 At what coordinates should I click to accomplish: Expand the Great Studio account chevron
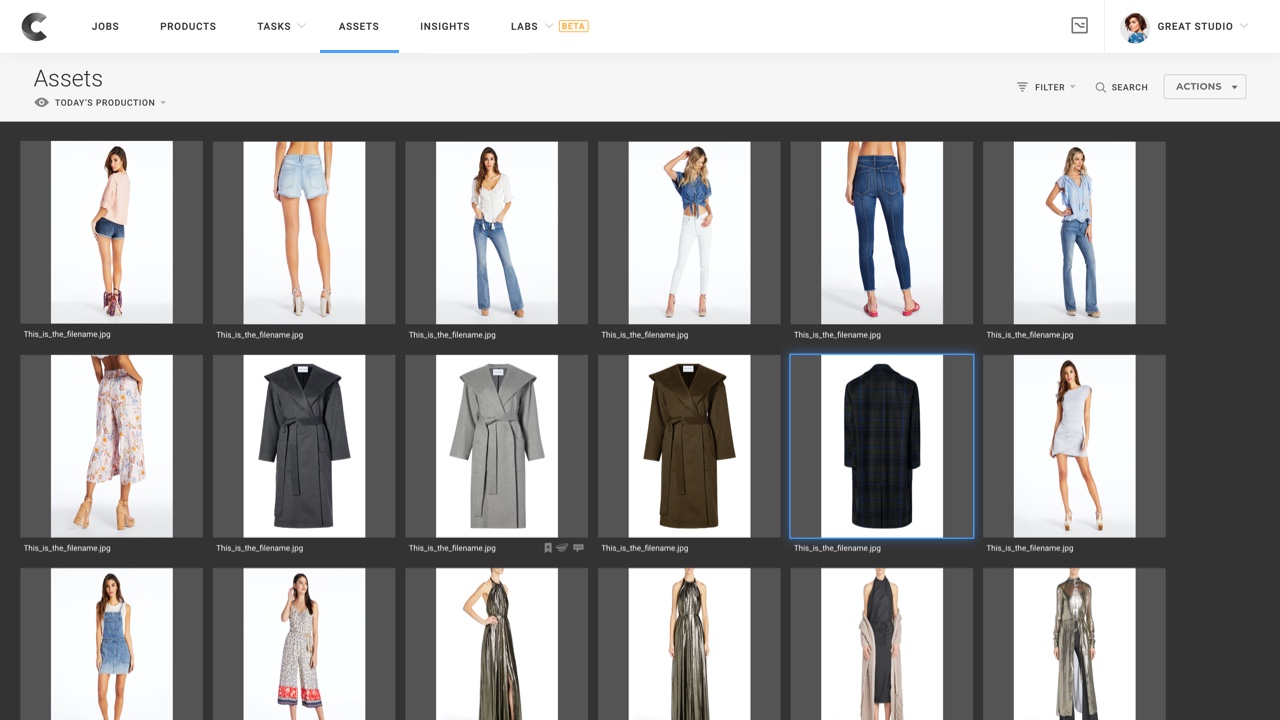(x=1244, y=26)
